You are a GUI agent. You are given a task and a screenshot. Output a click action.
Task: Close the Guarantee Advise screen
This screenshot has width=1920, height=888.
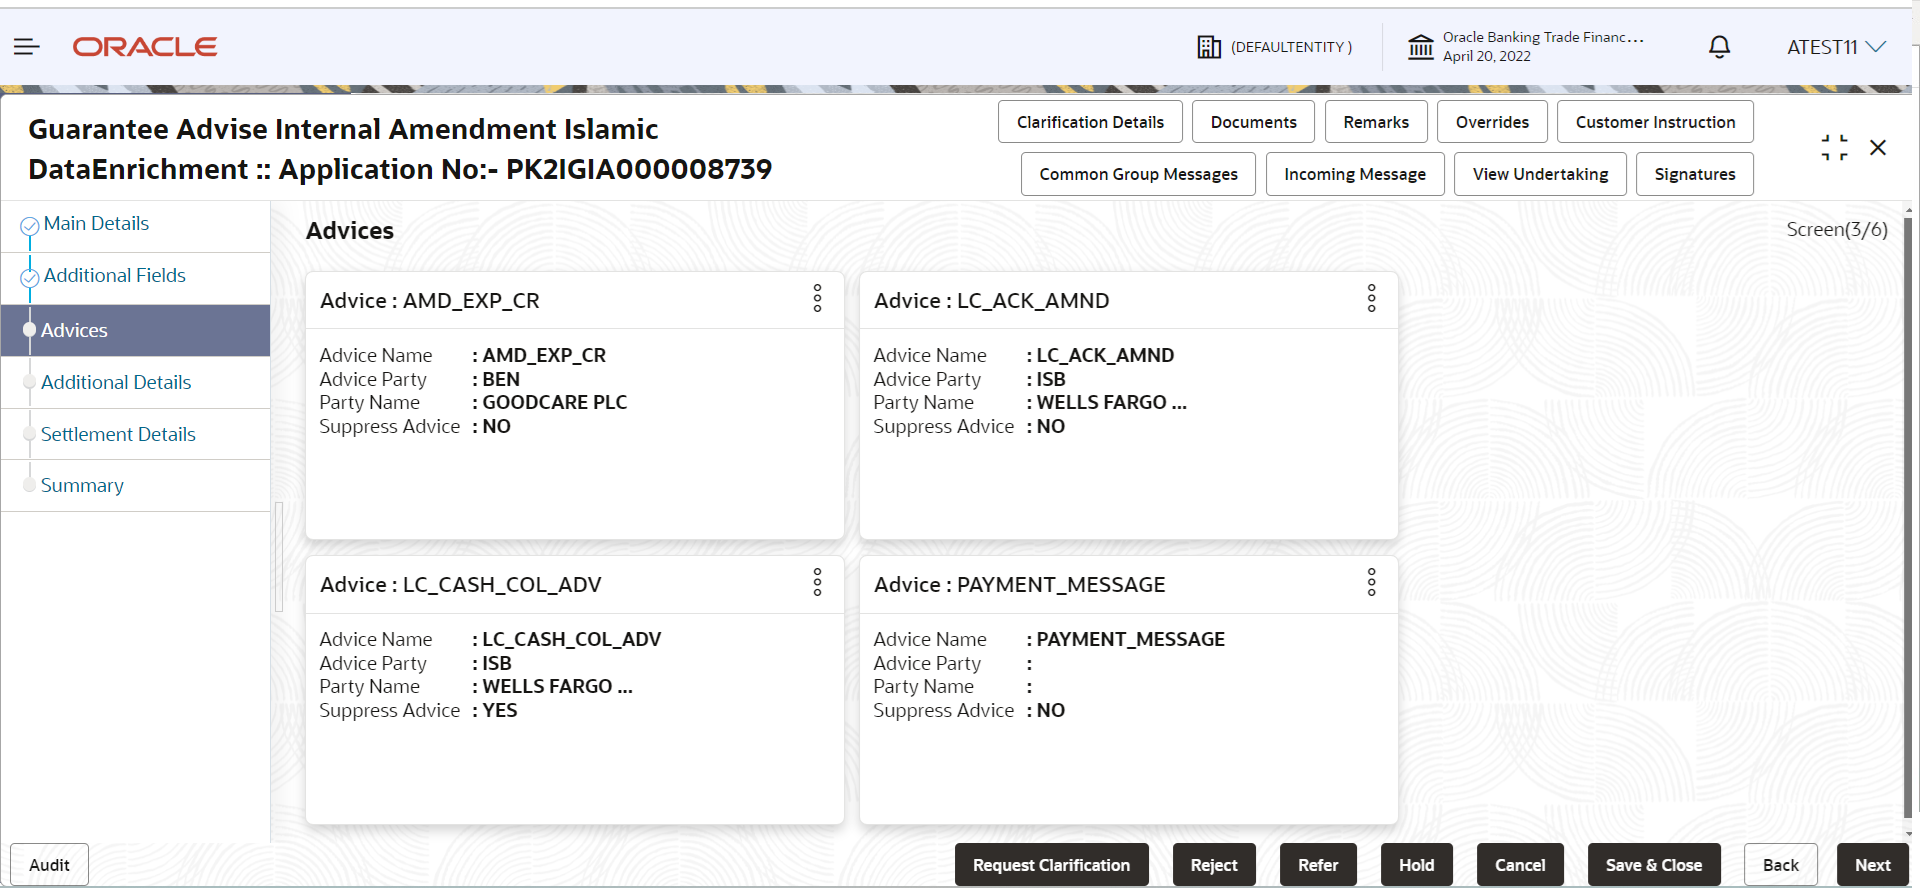pos(1878,148)
